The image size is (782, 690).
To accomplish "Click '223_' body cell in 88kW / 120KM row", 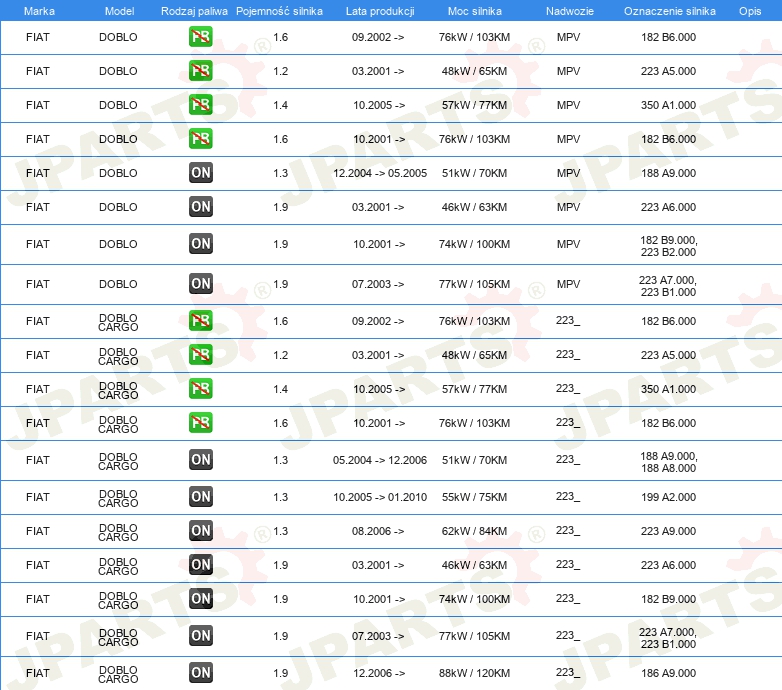I will click(568, 673).
